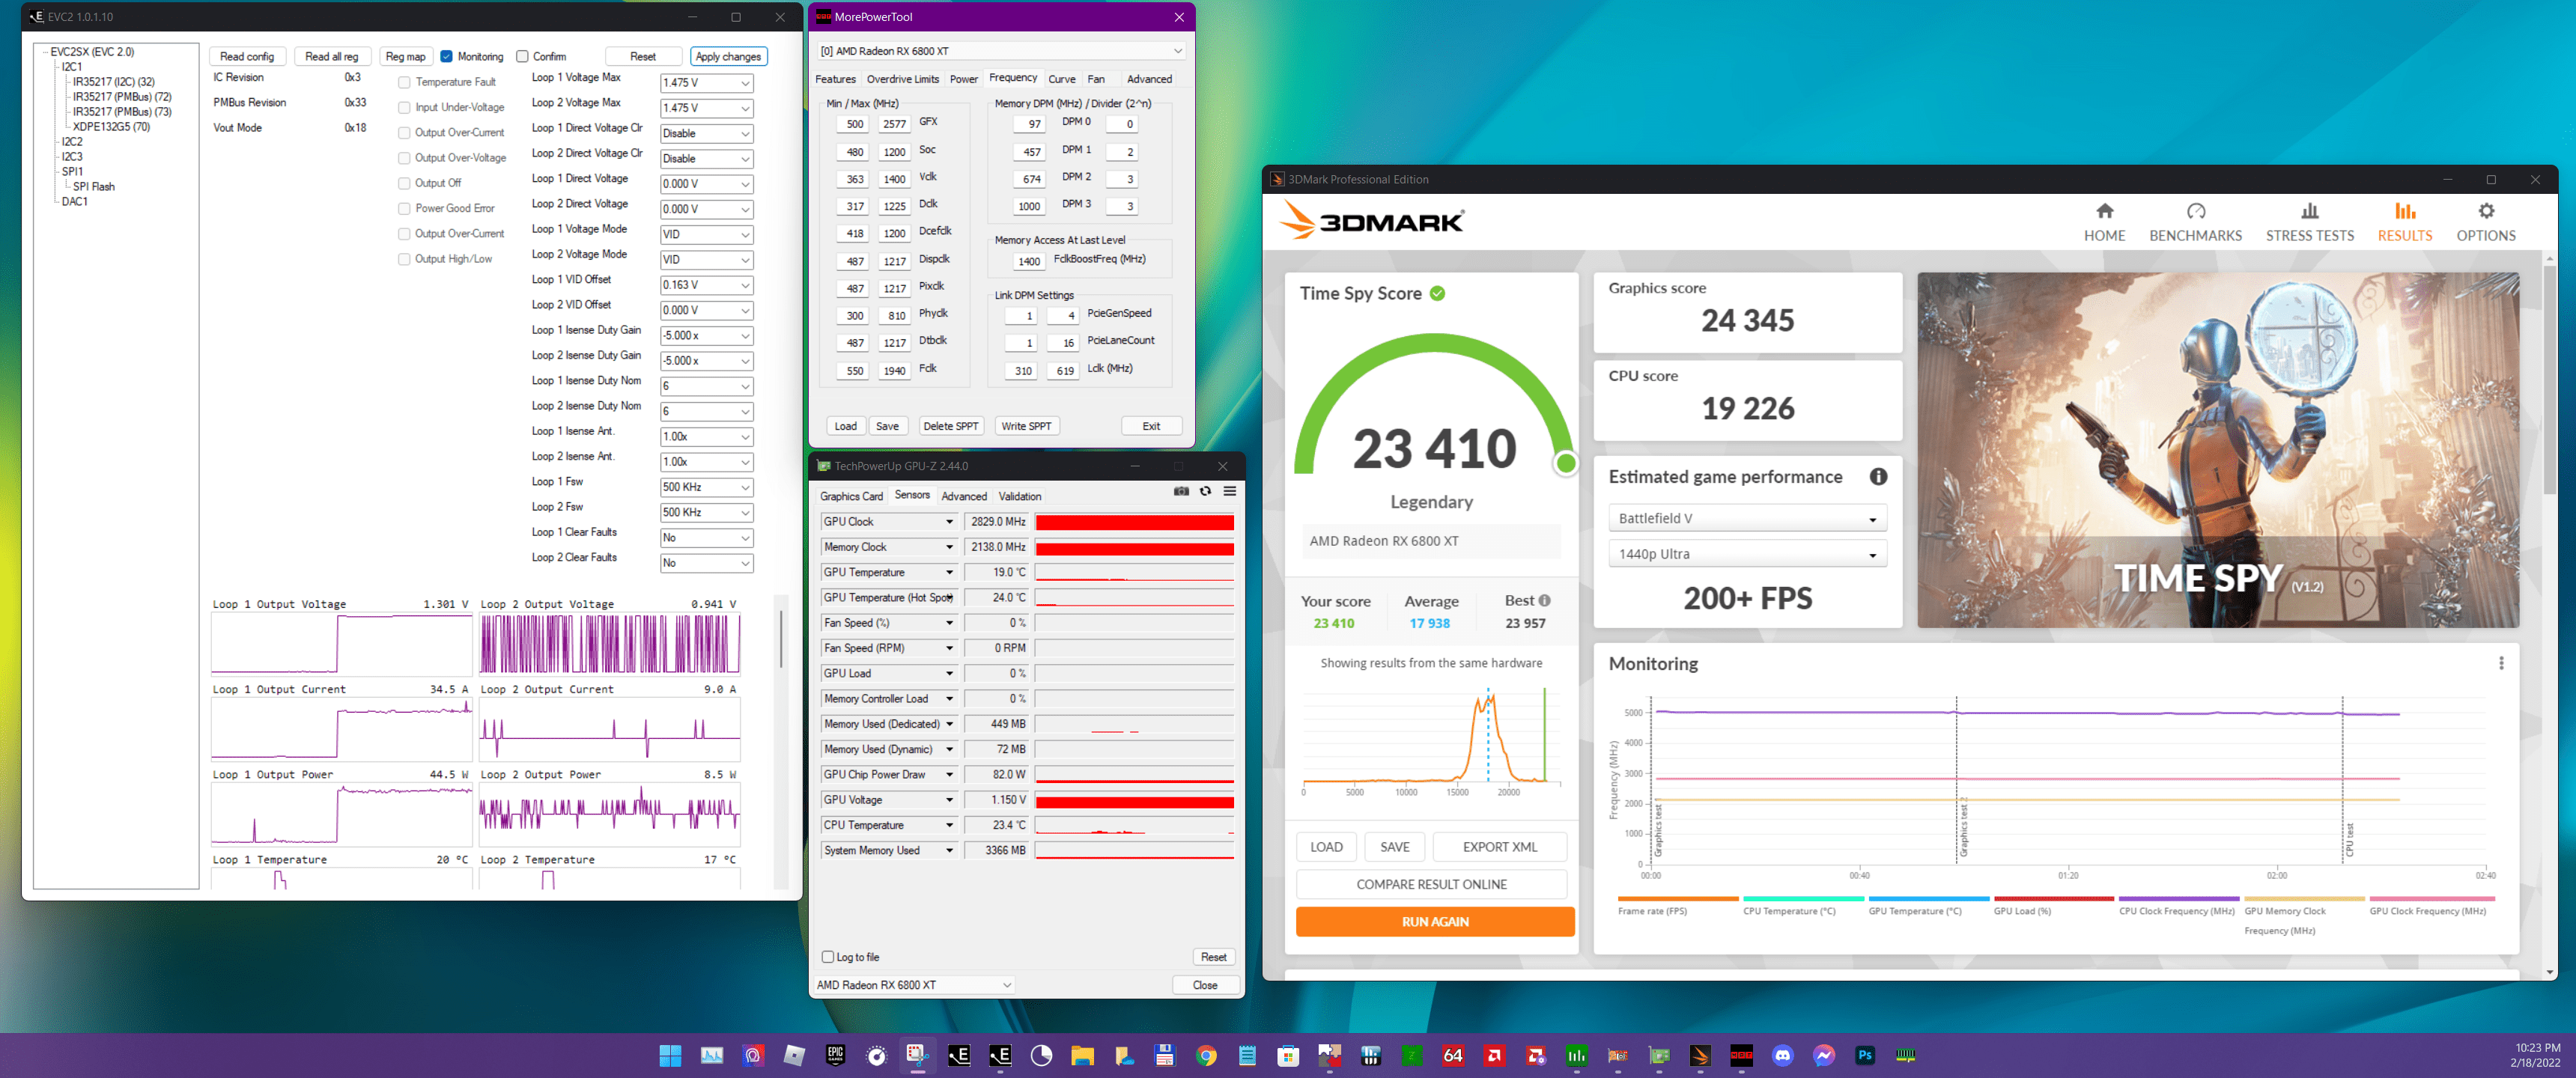Image resolution: width=2576 pixels, height=1078 pixels.
Task: Open File Explorer from taskbar
Action: 1082,1055
